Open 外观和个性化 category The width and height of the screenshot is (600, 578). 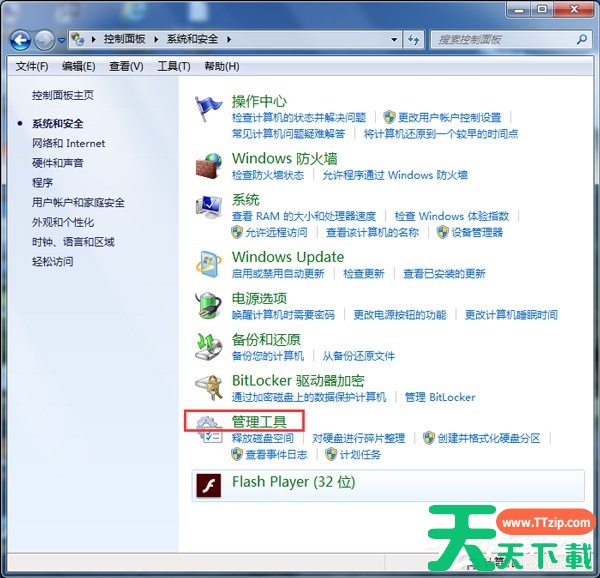pos(63,223)
